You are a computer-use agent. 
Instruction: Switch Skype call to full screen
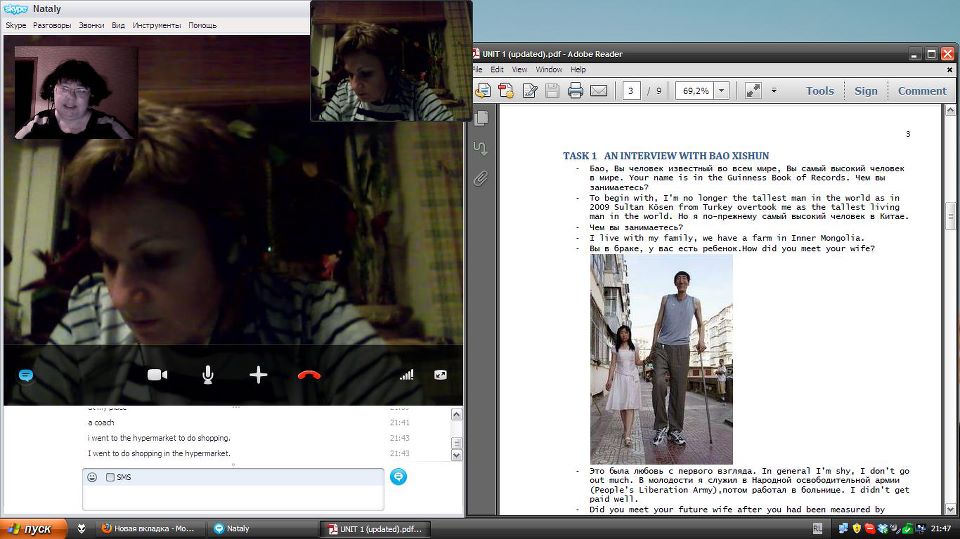440,375
